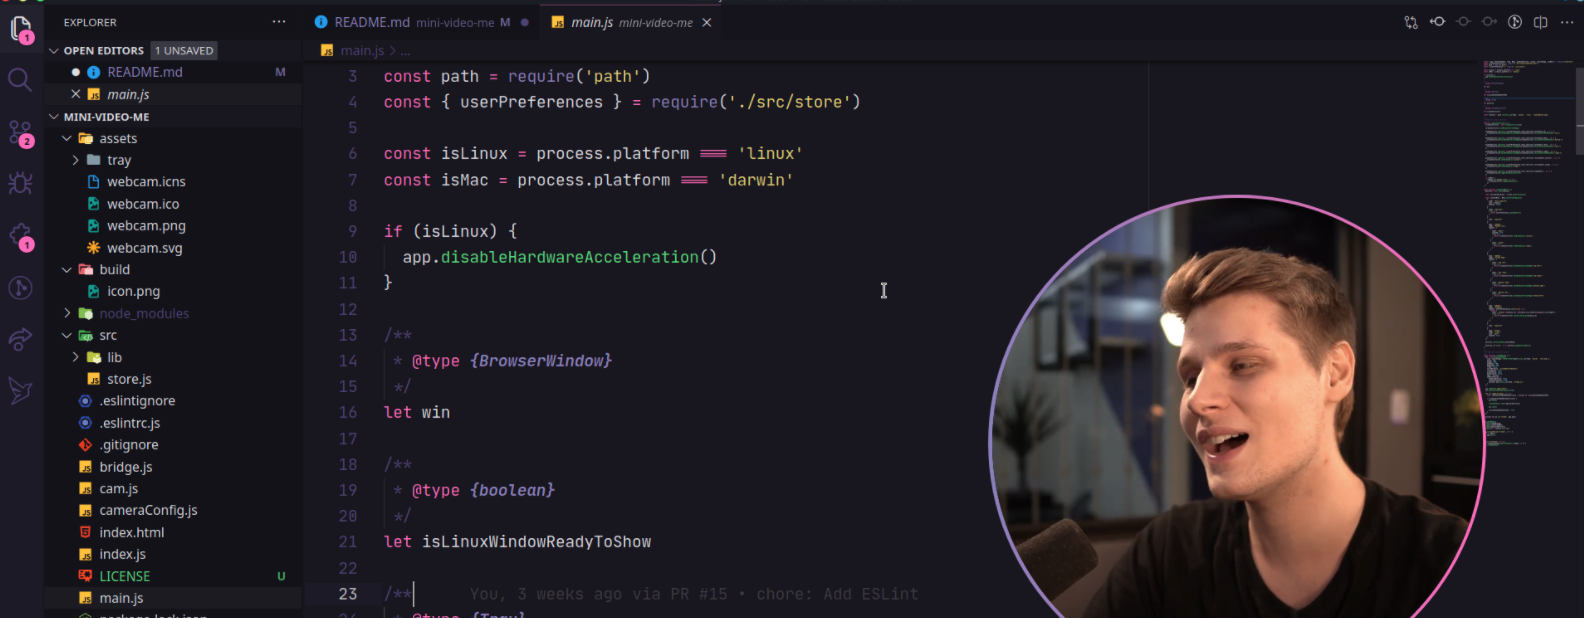
Task: Click line number 13 in the gutter
Action: click(x=347, y=335)
